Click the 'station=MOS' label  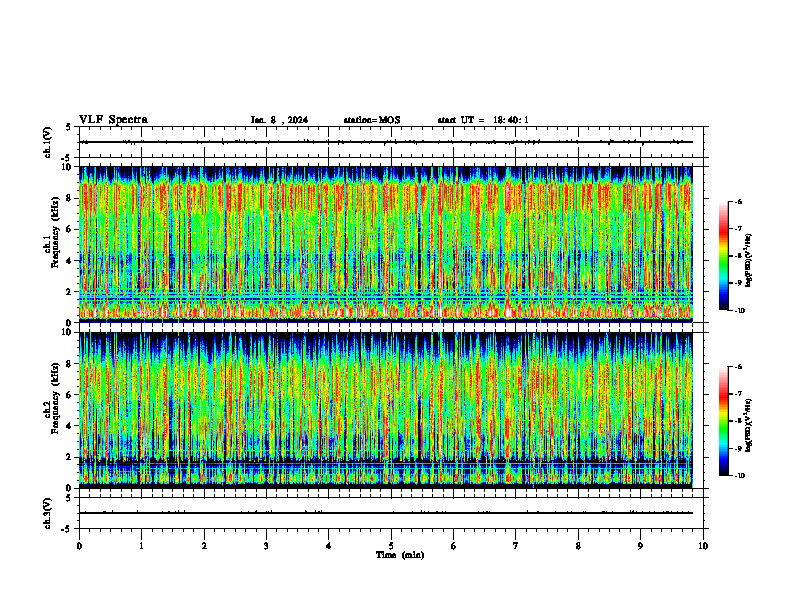(372, 120)
